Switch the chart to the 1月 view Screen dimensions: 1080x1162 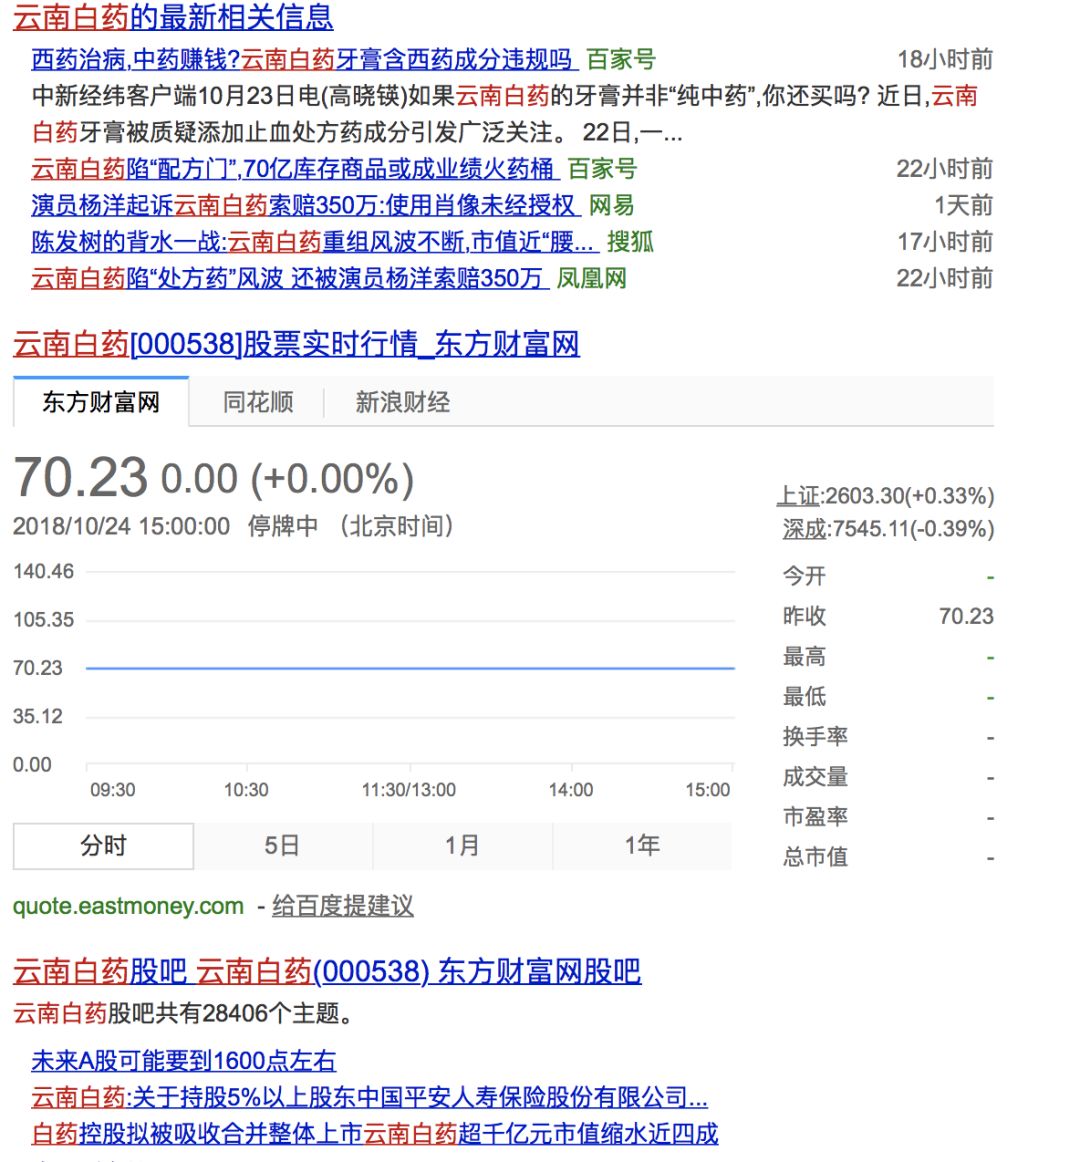[462, 845]
